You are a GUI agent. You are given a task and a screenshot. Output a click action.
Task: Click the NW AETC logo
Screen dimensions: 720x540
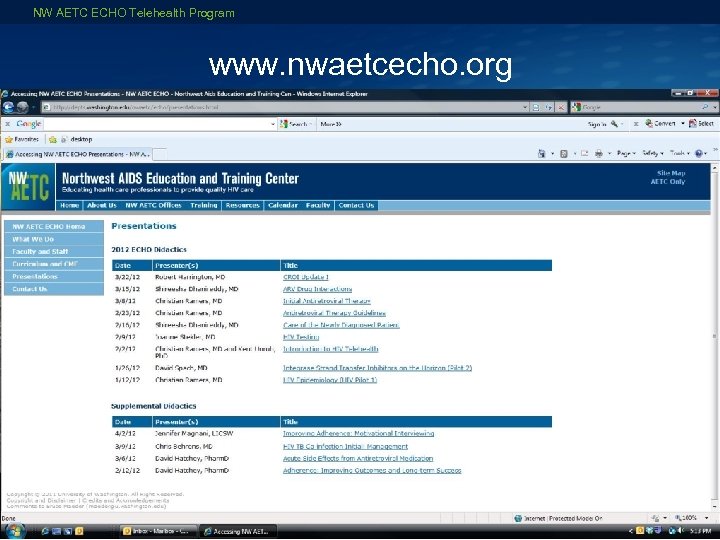tap(28, 187)
